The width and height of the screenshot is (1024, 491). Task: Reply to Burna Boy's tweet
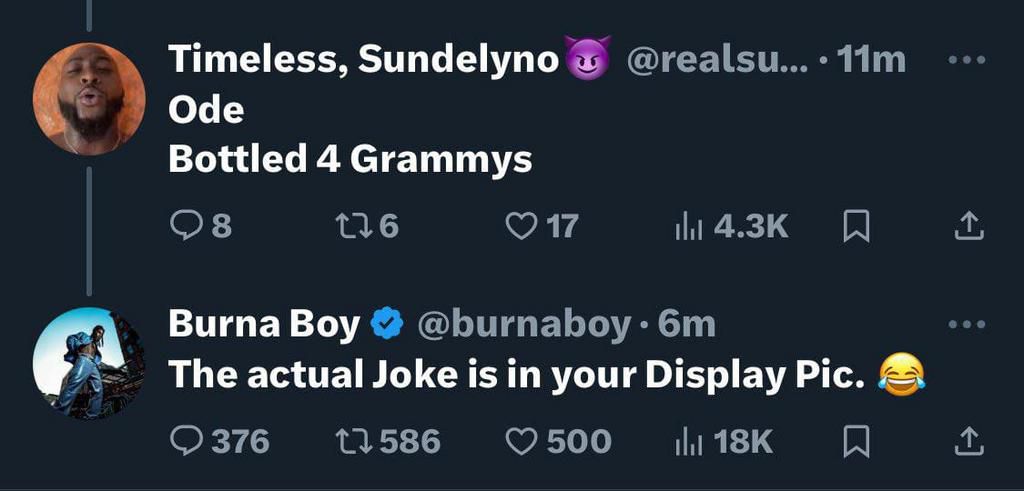click(x=185, y=440)
